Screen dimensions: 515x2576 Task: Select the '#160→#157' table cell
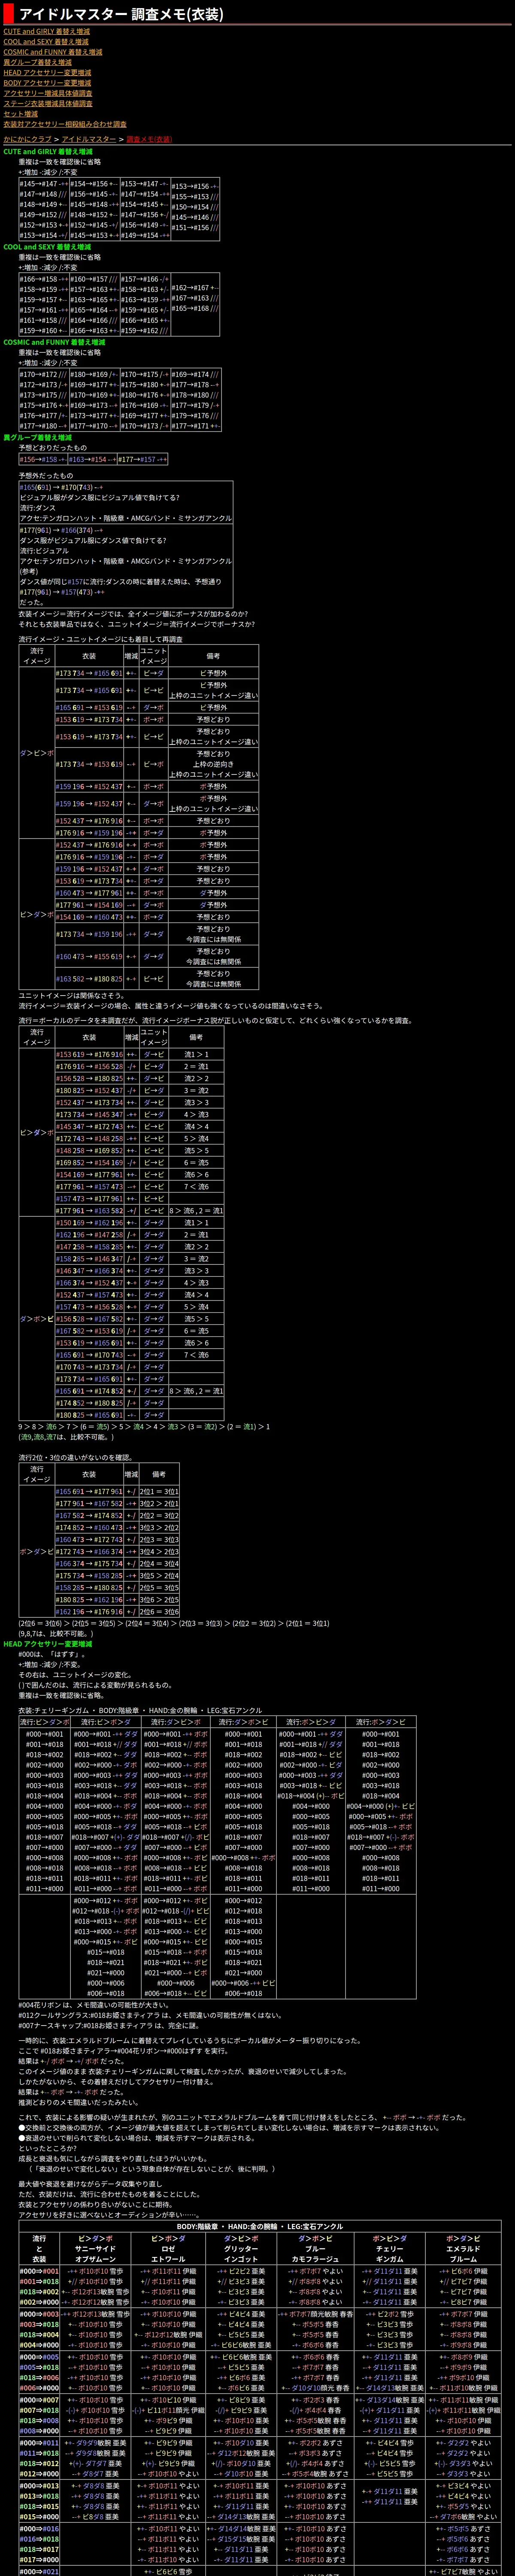94,279
